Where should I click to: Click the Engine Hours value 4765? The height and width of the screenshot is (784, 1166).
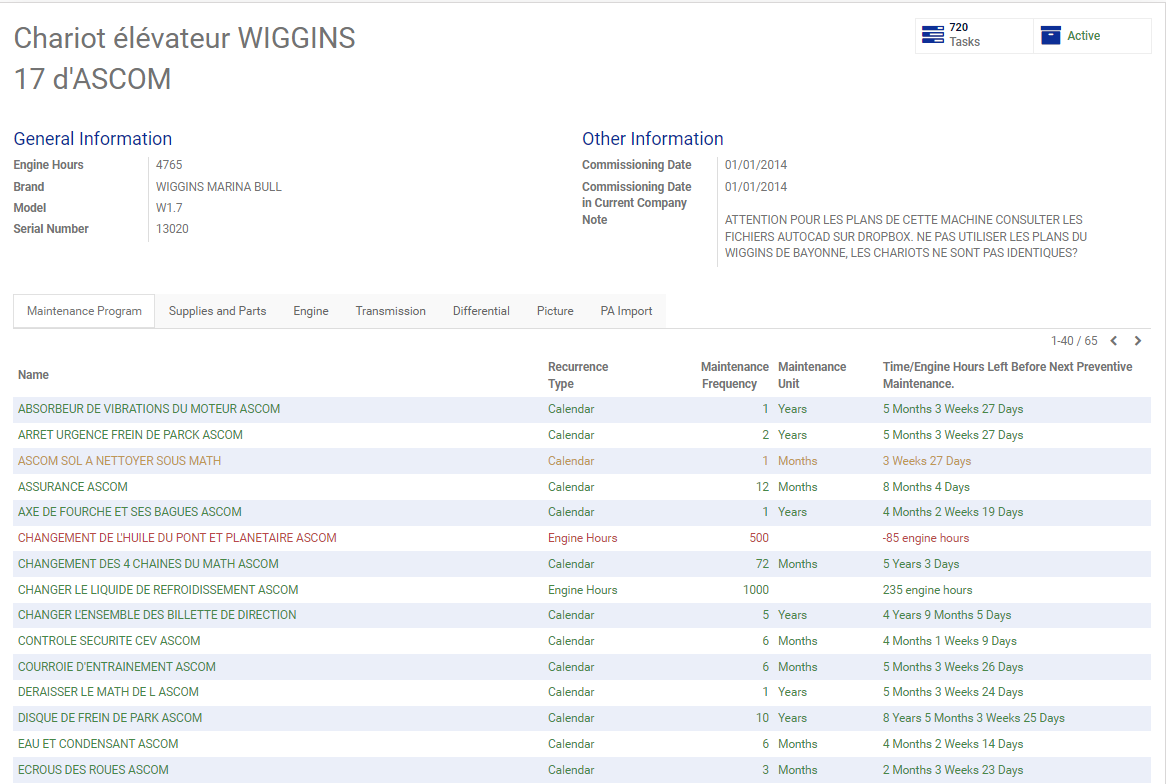click(x=169, y=165)
